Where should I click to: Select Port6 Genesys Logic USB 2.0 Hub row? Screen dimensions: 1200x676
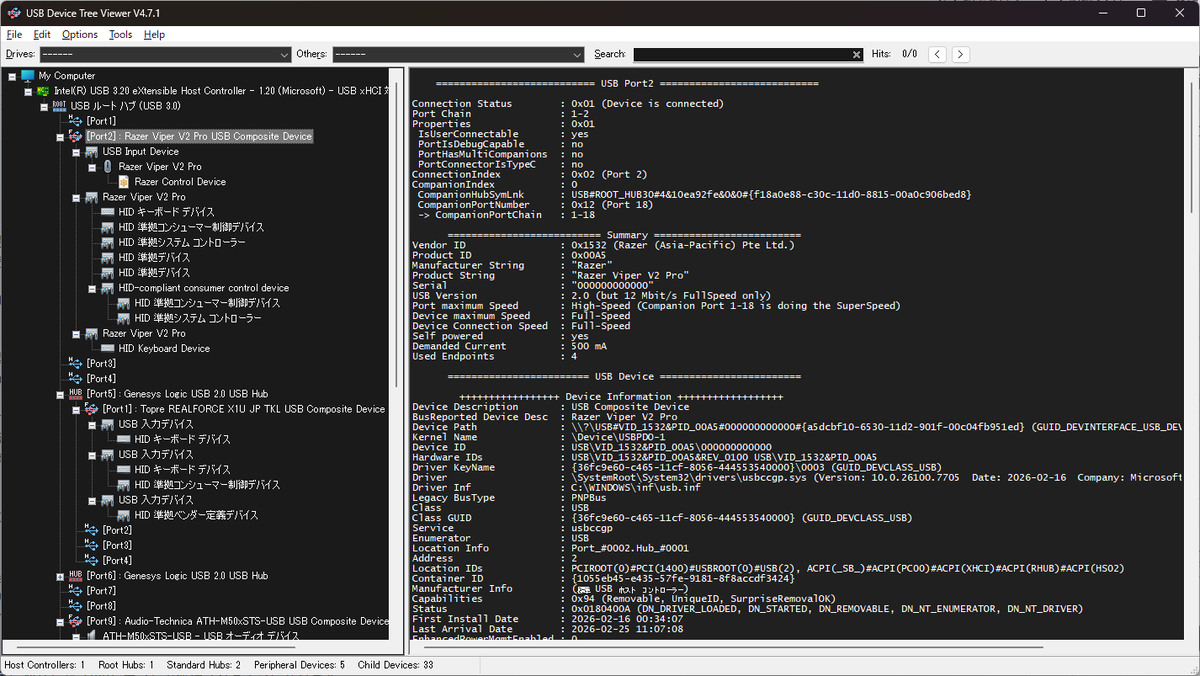177,576
